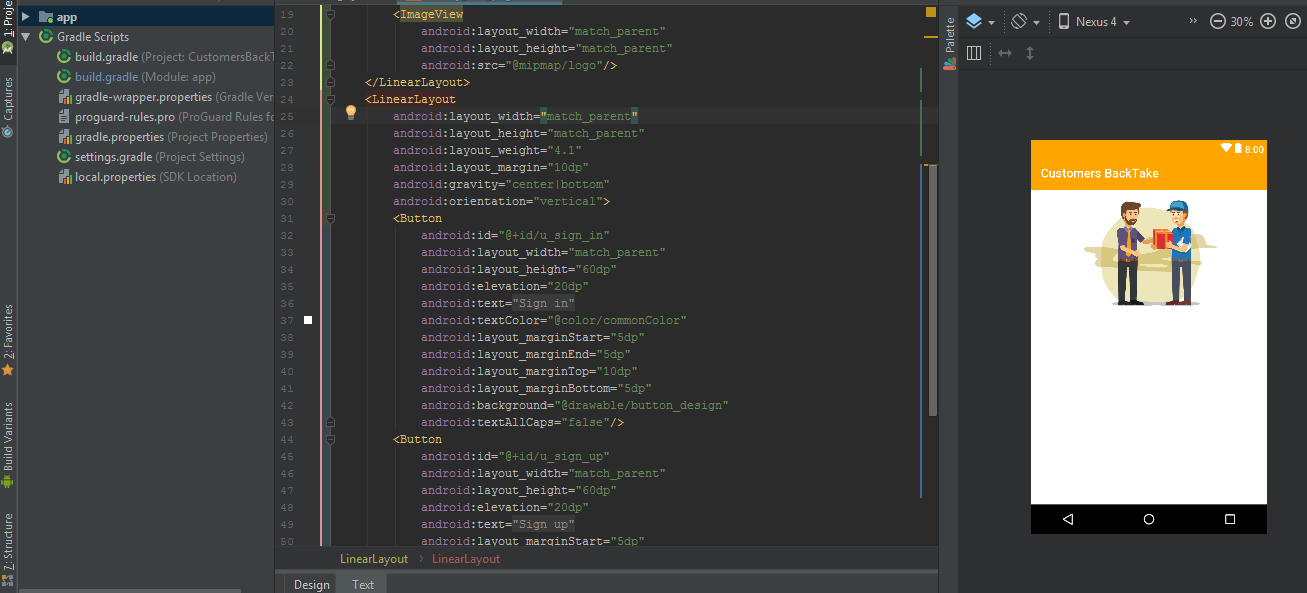Click LinearLayout in the breadcrumb bar
1307x593 pixels.
click(373, 559)
